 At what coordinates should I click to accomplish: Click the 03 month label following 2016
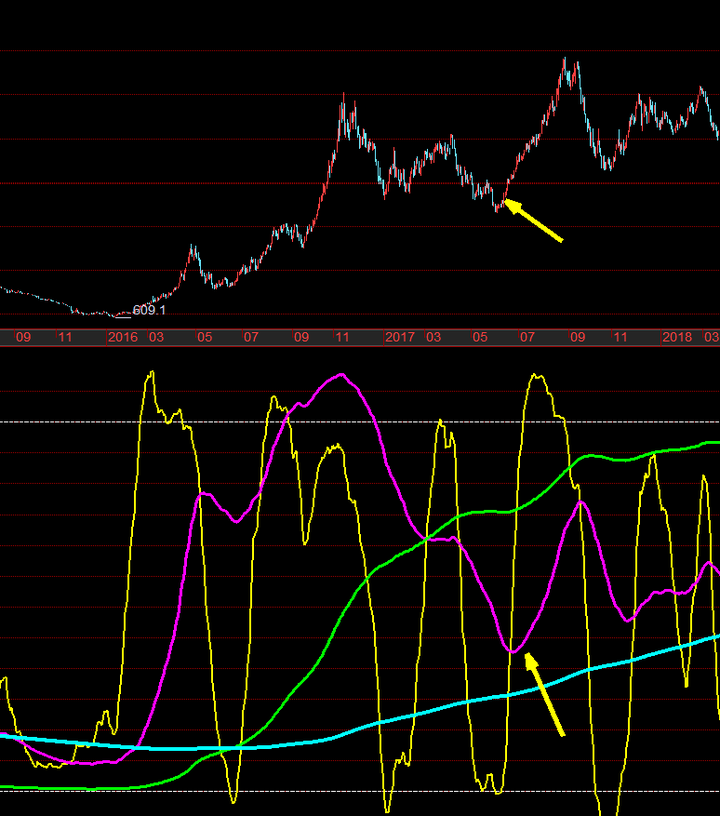[157, 337]
